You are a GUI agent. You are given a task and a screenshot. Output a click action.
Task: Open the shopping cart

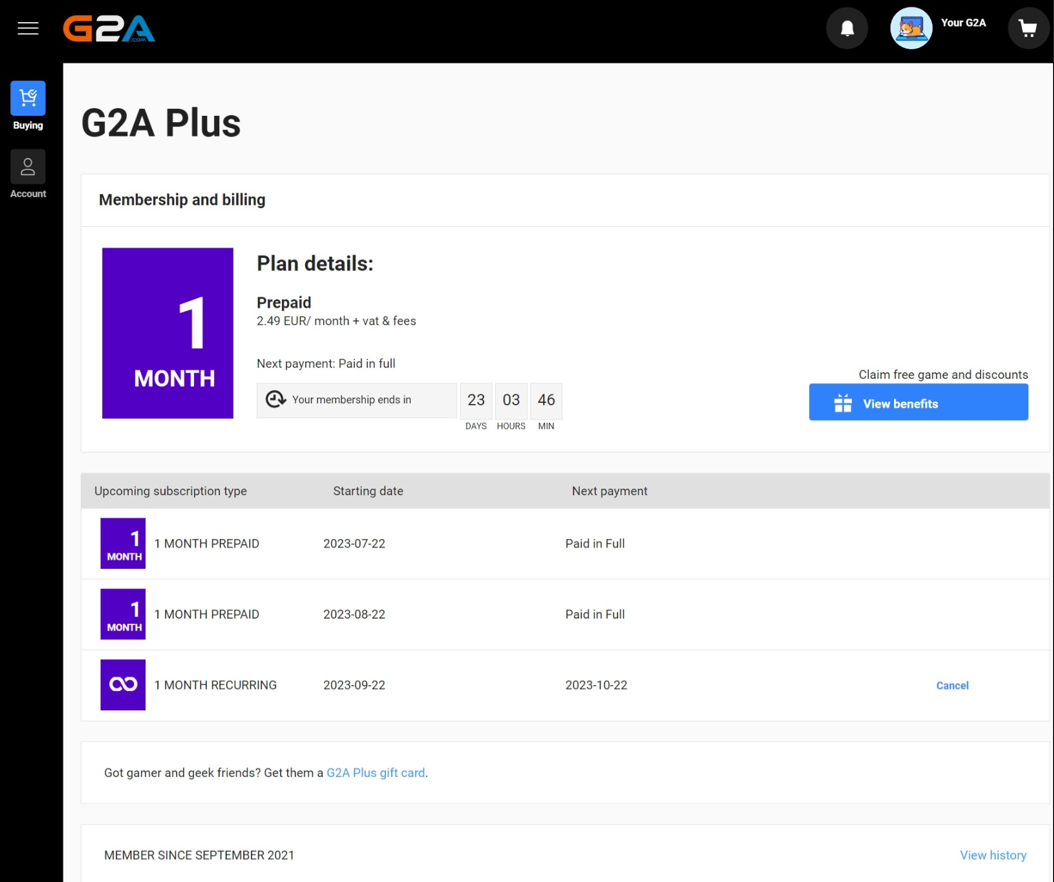[1028, 27]
